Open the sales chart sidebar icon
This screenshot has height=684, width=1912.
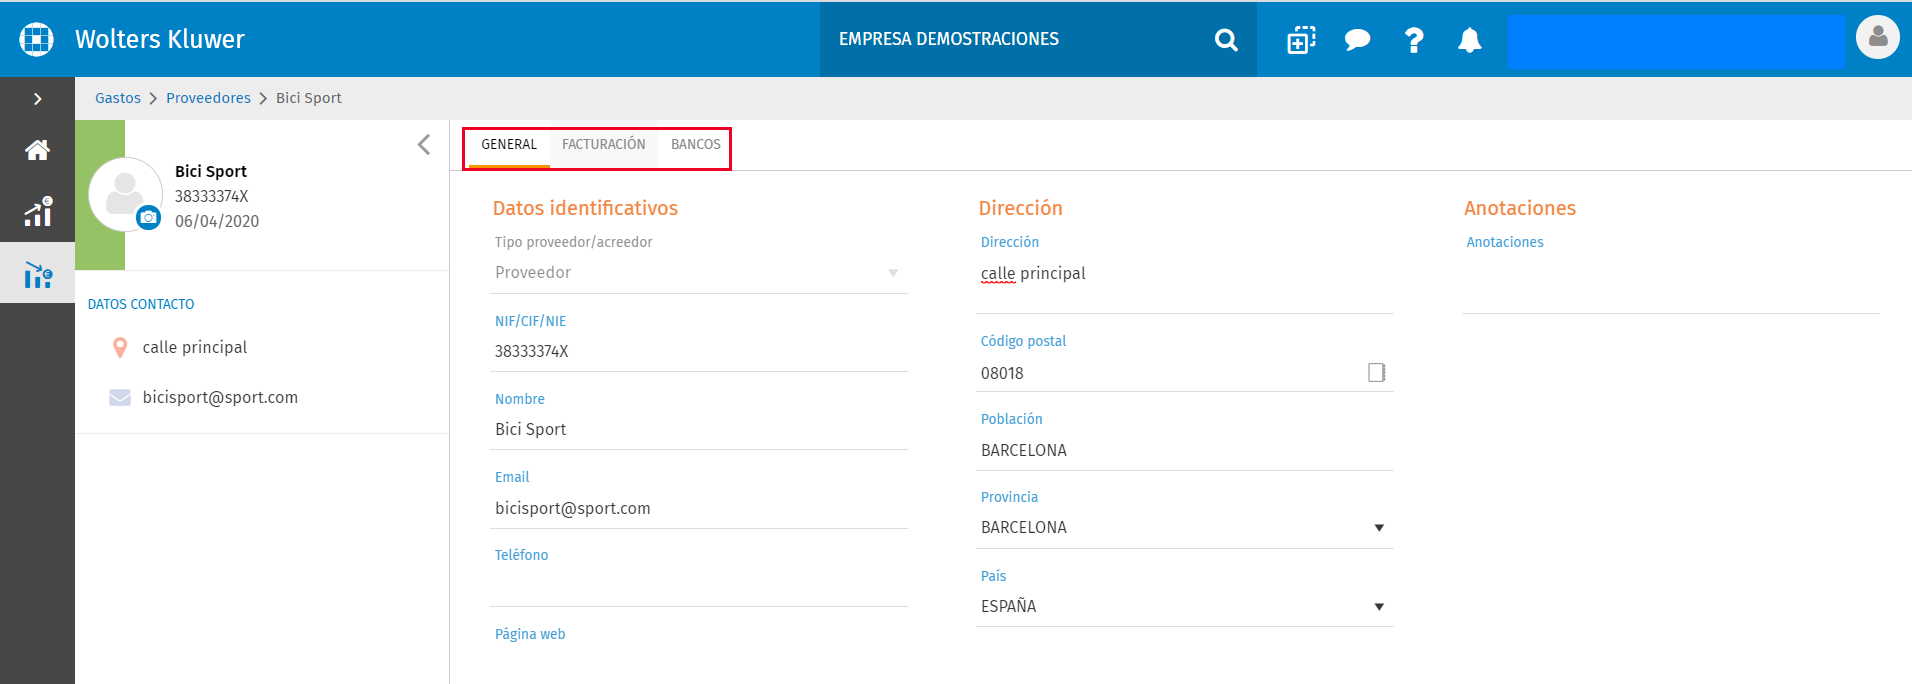tap(38, 211)
